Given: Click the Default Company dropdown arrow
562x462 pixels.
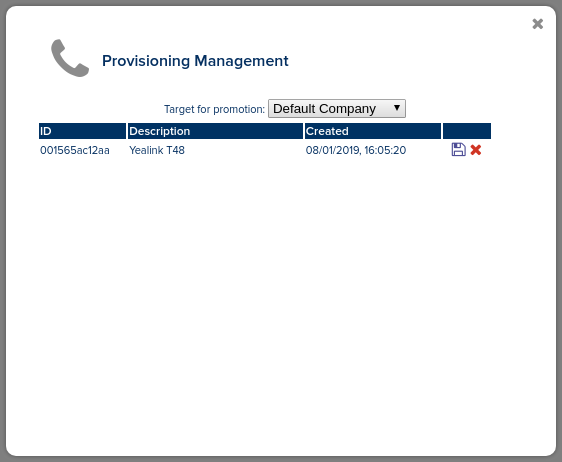Looking at the screenshot, I should coord(396,108).
